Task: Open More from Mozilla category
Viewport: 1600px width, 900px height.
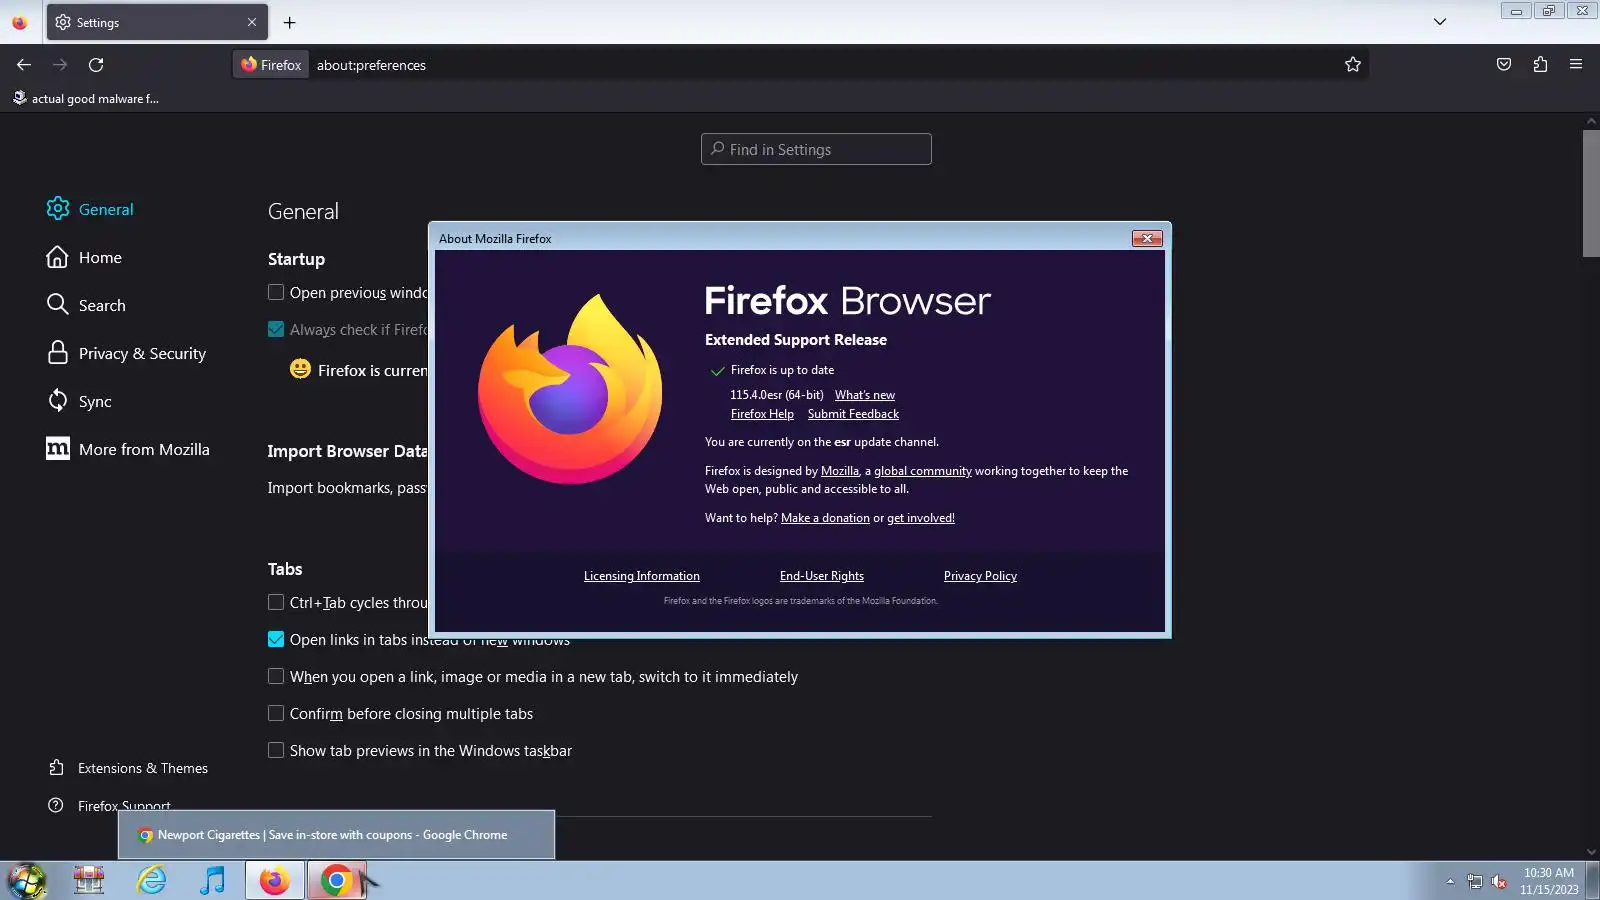Action: coord(128,449)
